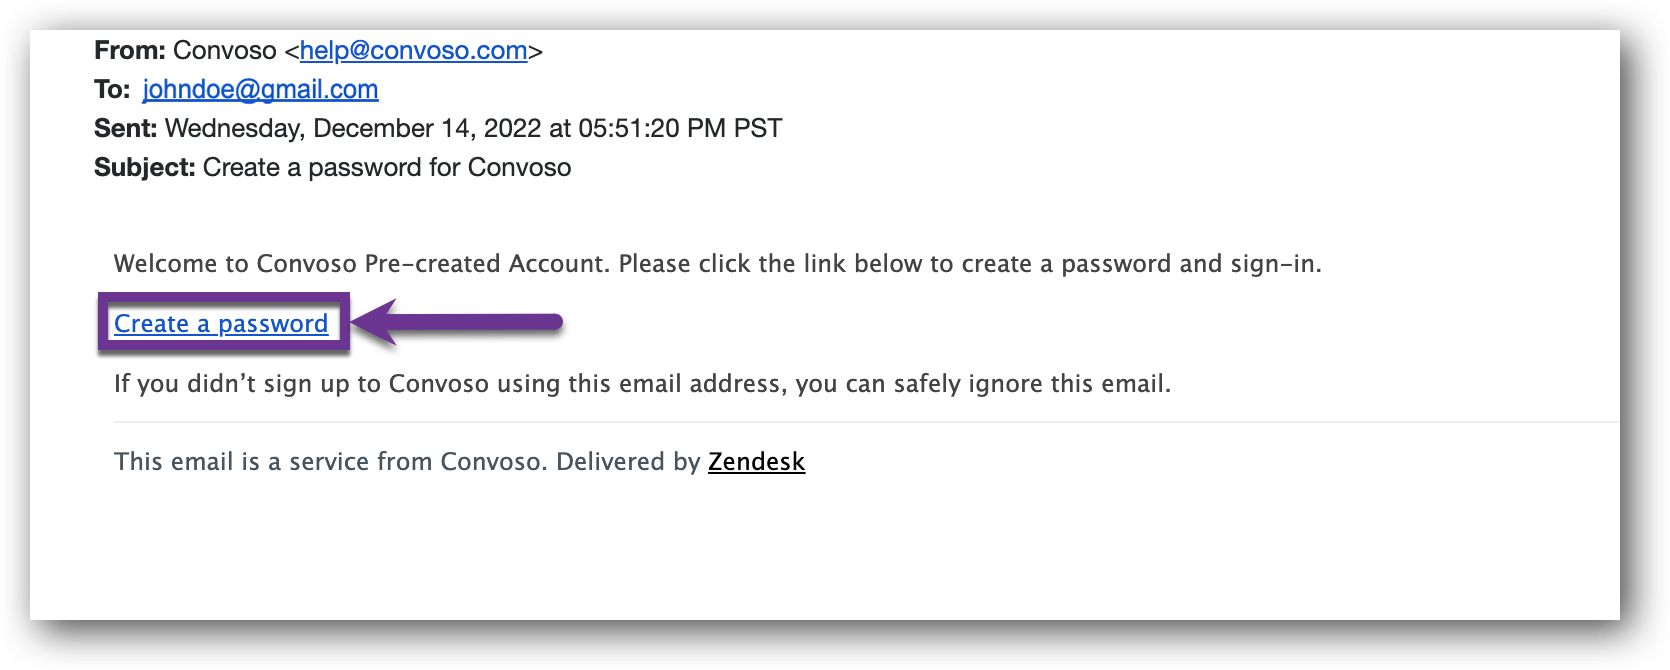This screenshot has width=1670, height=670.
Task: Click the horizontal divider line above footer
Action: click(x=866, y=422)
